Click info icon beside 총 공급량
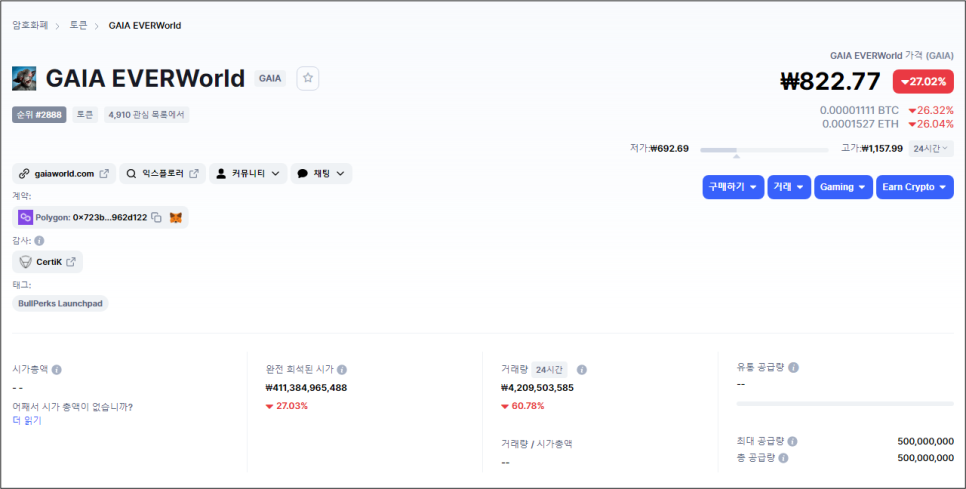The width and height of the screenshot is (966, 489). (x=783, y=458)
